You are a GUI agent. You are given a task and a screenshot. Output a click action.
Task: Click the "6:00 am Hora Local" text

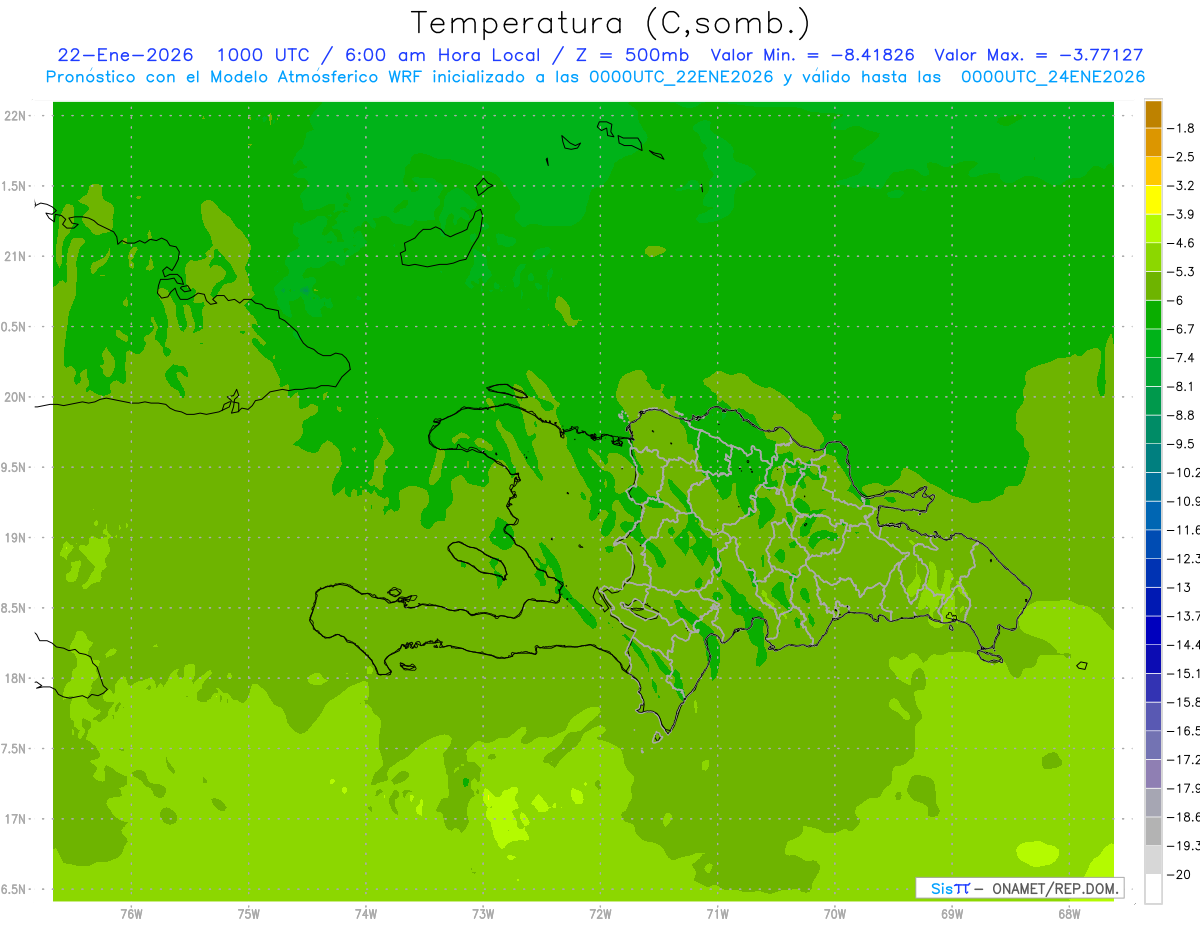tap(442, 55)
